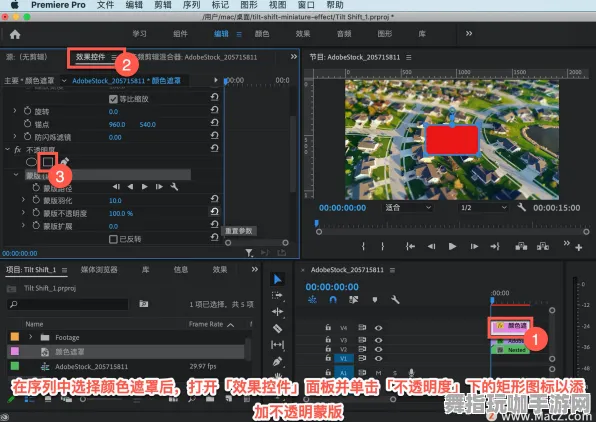Track the mask backward one frame in 蒙版路径
Image resolution: width=596 pixels, height=422 pixels.
coord(130,187)
